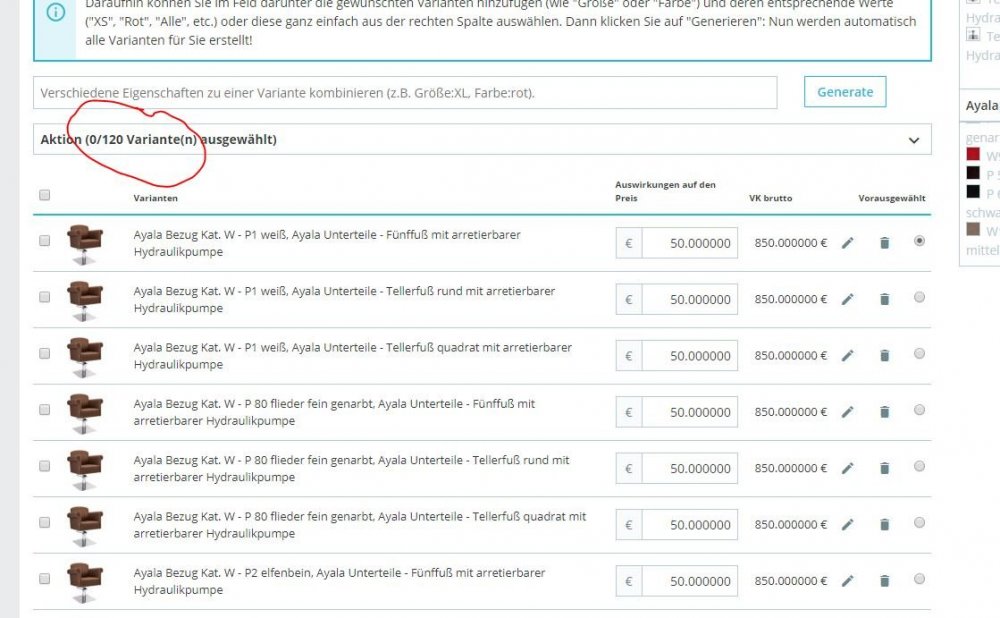Check P2 elfenbein Fünffuß variant checkbox
Viewport: 1000px width, 618px height.
click(x=45, y=578)
